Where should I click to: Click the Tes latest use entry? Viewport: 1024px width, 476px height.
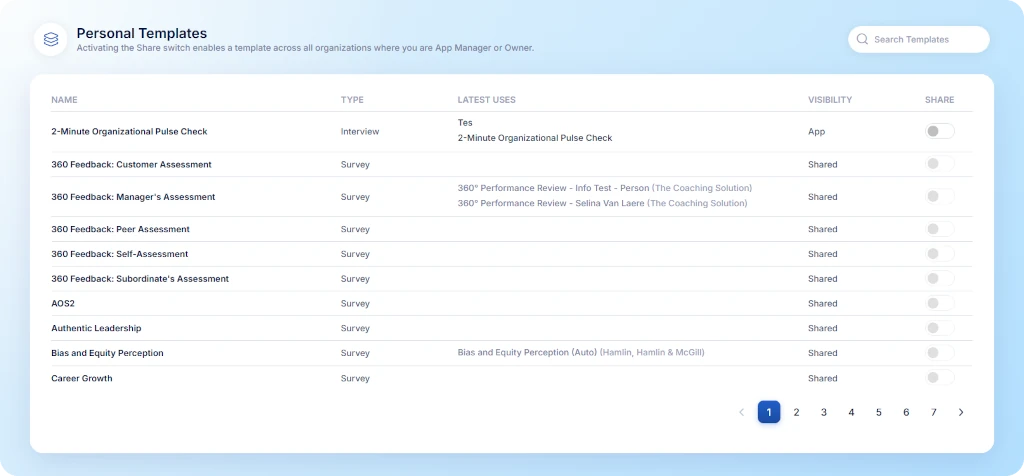[x=465, y=123]
